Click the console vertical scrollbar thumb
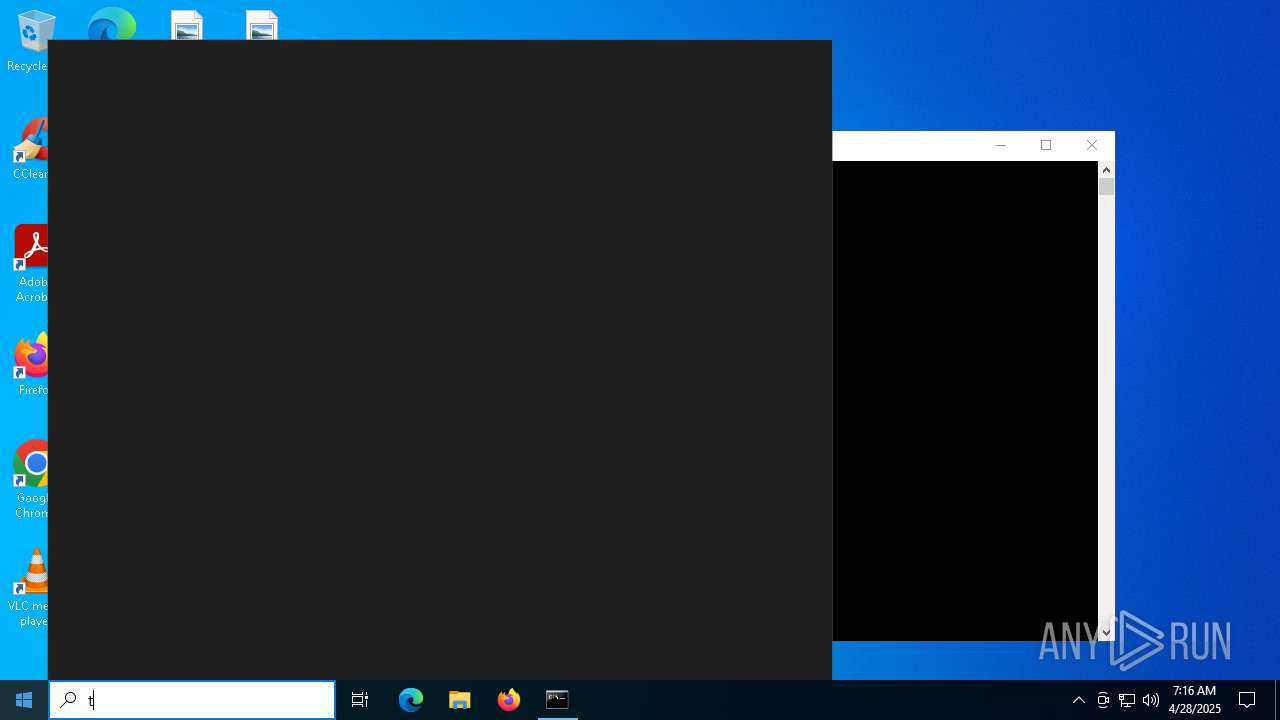This screenshot has height=720, width=1280. click(1106, 187)
